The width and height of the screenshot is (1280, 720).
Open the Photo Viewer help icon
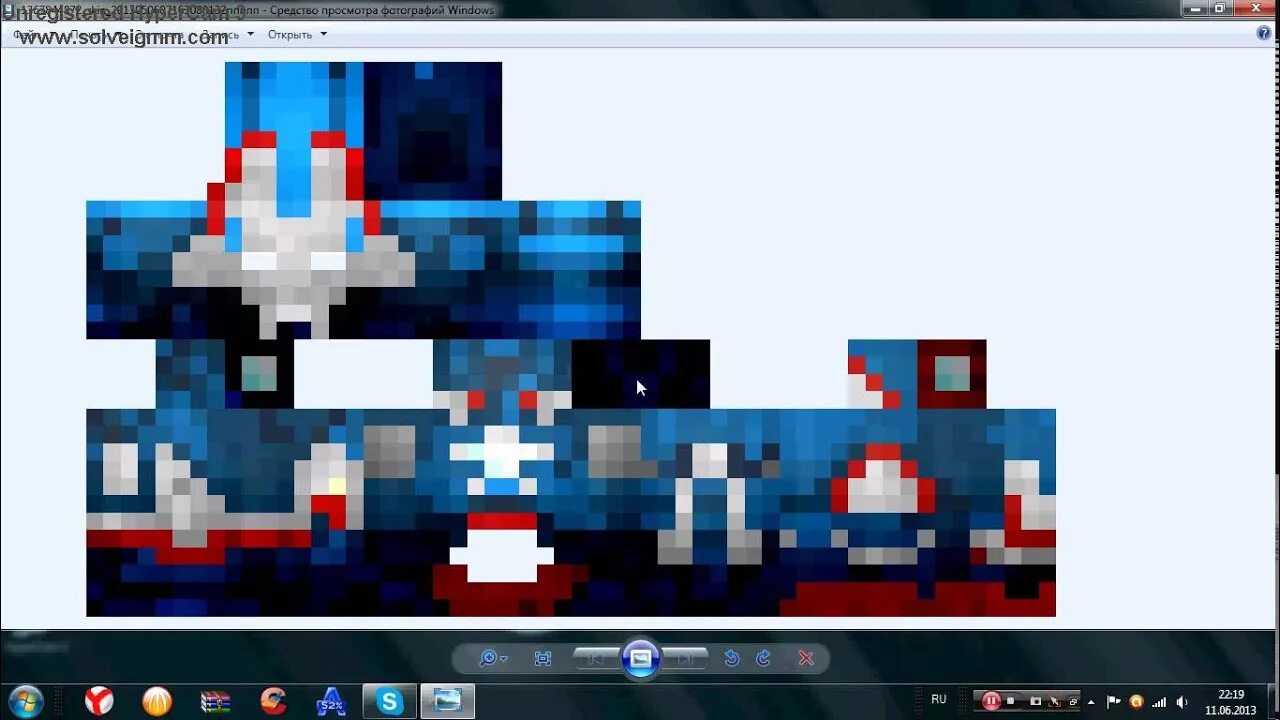(1263, 33)
